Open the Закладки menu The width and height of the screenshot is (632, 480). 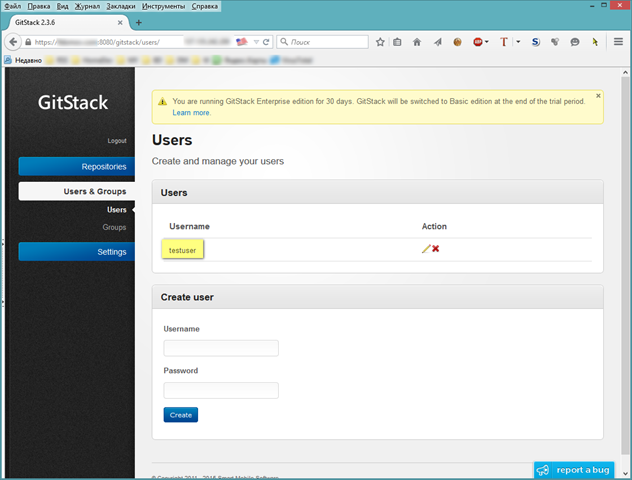(121, 6)
